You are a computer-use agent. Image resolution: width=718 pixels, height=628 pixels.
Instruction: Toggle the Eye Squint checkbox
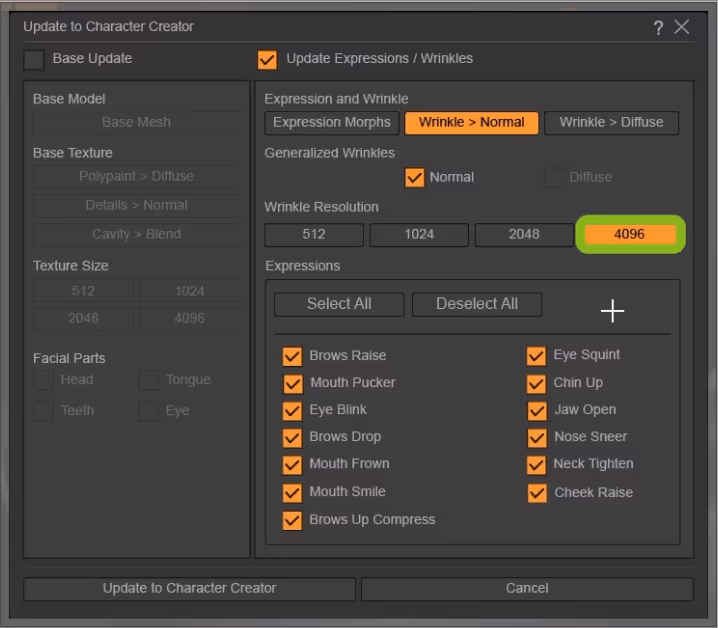[x=536, y=356]
